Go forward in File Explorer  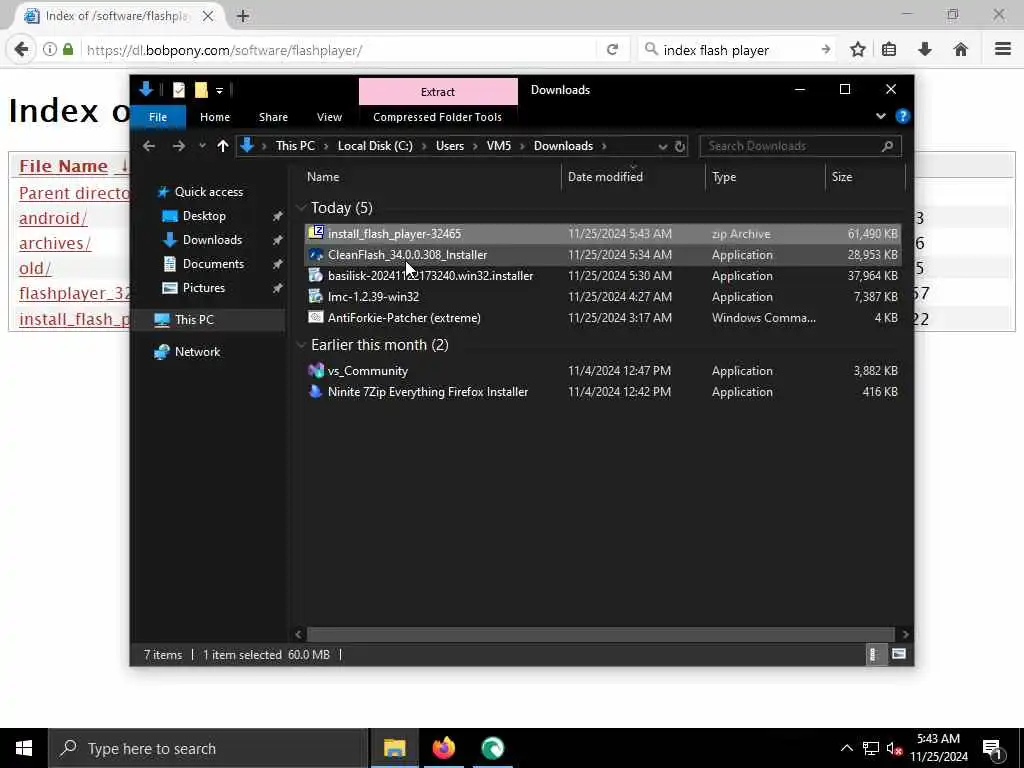(x=178, y=146)
